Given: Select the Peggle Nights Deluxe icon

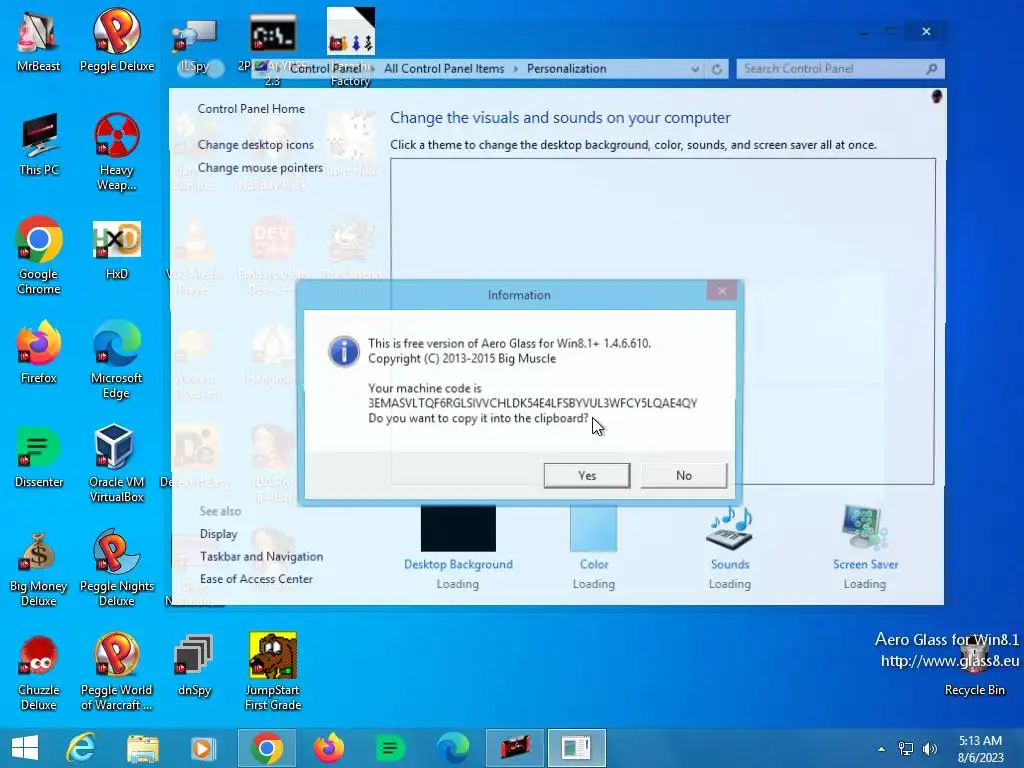Looking at the screenshot, I should (x=117, y=568).
